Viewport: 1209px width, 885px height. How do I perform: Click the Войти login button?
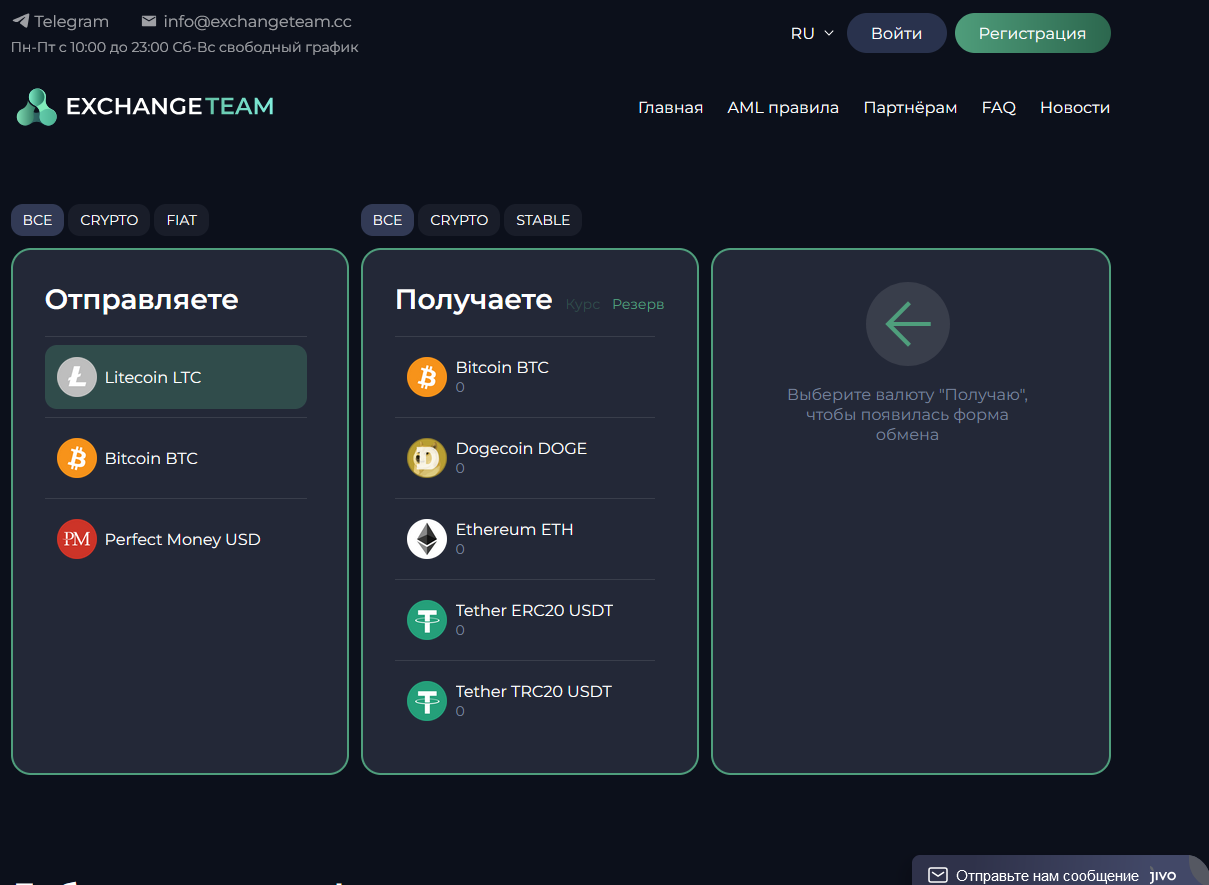[x=896, y=33]
